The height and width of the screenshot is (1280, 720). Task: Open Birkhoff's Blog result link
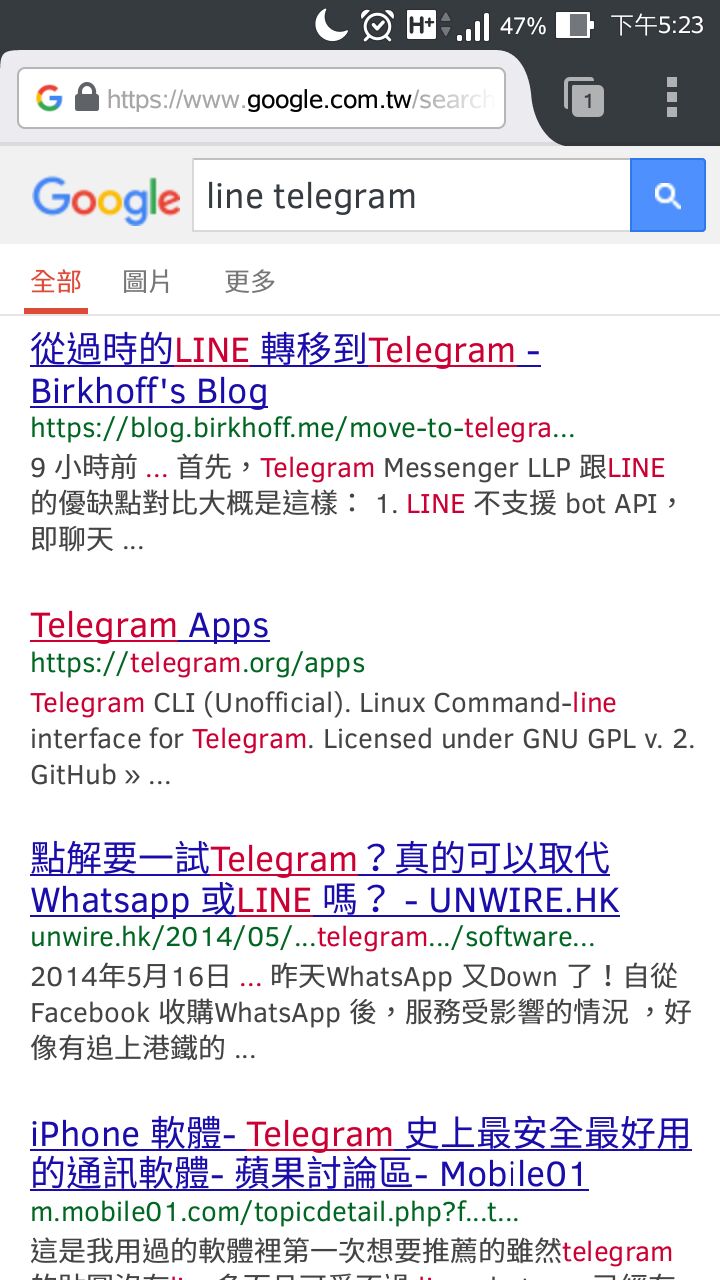coord(286,370)
